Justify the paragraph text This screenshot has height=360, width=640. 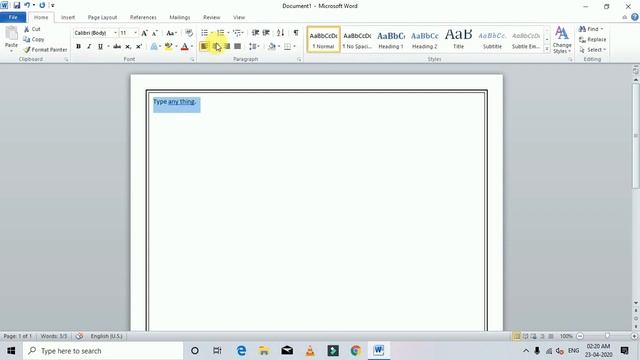pyautogui.click(x=238, y=47)
